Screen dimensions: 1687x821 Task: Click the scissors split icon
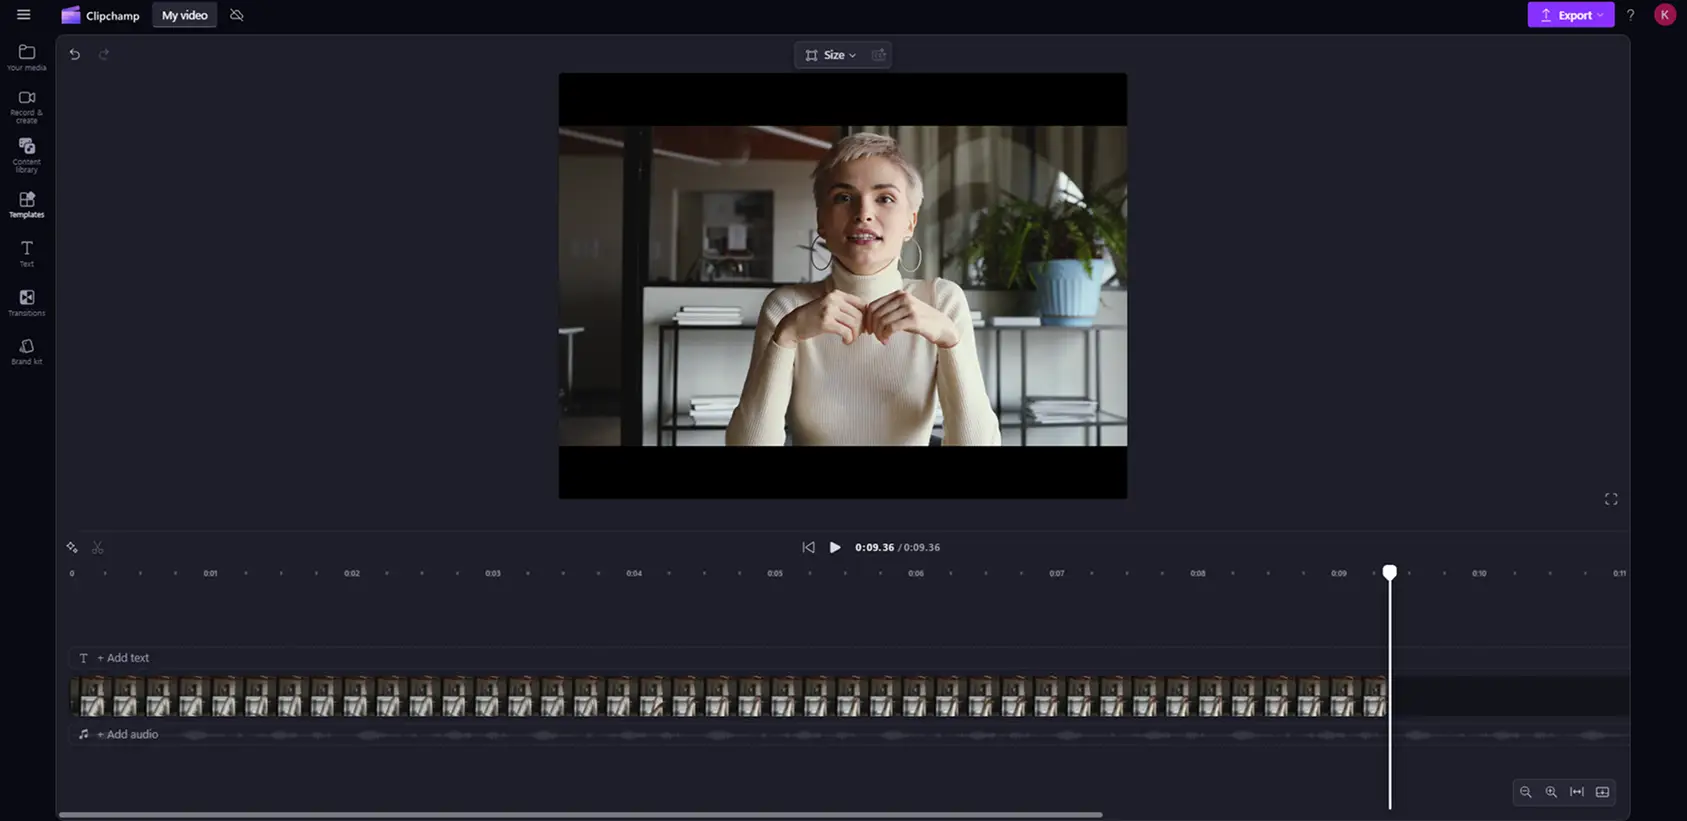point(98,547)
